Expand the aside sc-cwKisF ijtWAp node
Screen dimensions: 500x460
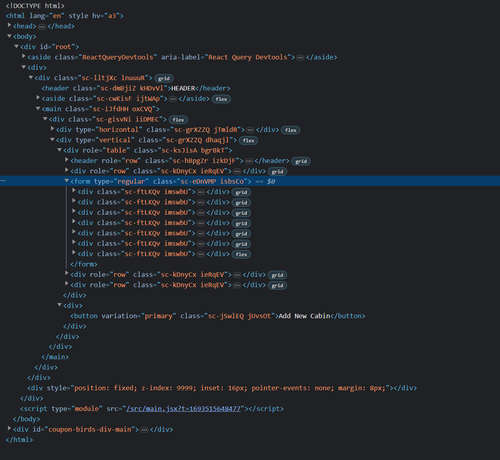(x=38, y=97)
